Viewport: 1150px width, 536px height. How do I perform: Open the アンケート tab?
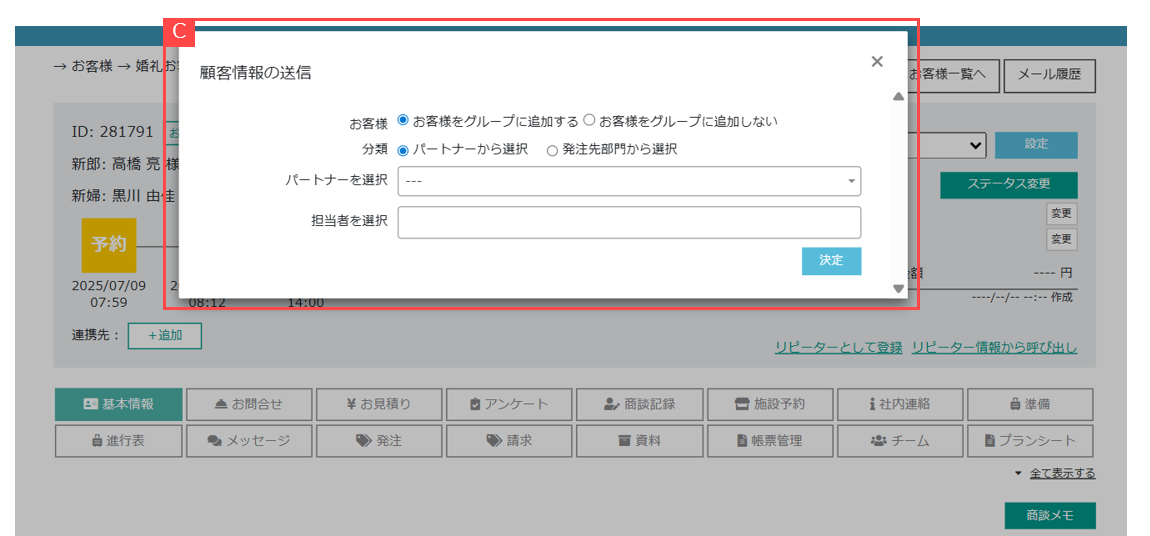coord(509,404)
